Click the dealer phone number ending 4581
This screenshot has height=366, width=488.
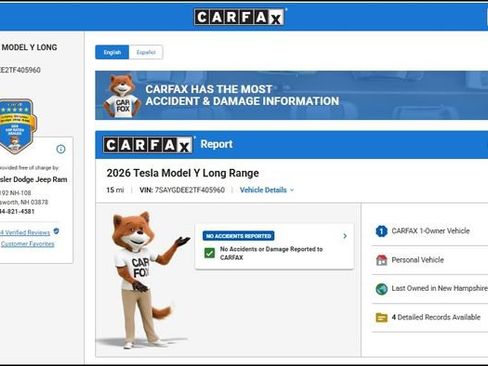coord(17,211)
